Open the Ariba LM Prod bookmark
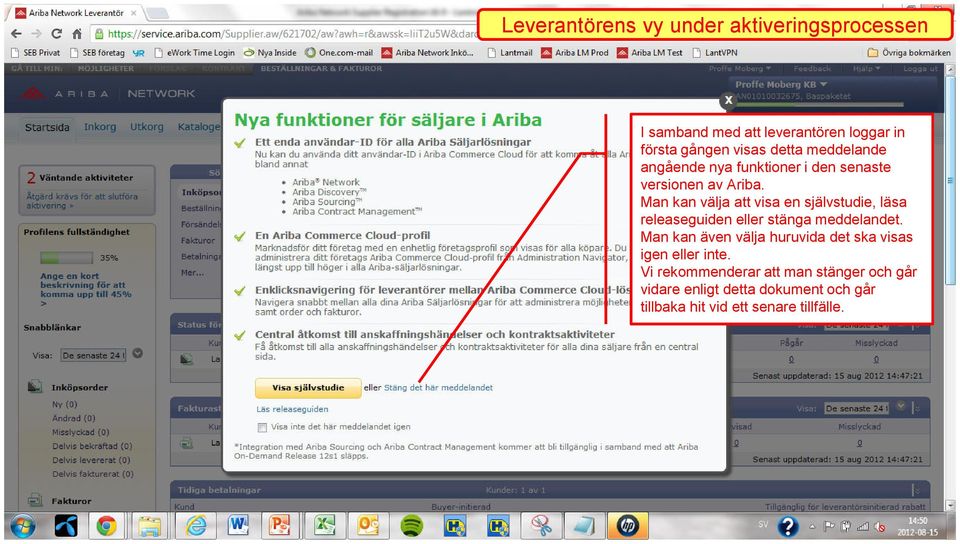Viewport: 960px width, 544px height. coord(574,53)
